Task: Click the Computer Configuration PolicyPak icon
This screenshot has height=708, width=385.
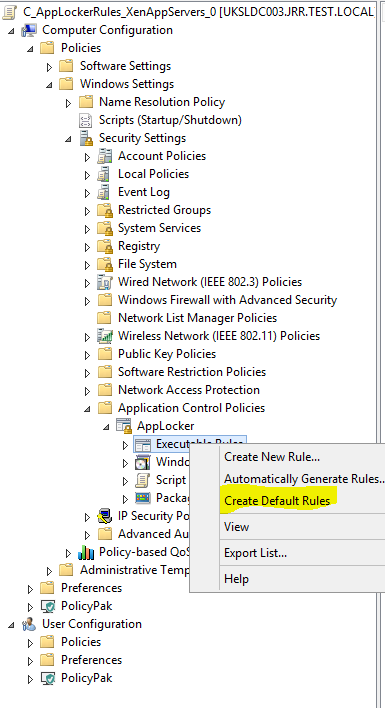Action: [48, 606]
